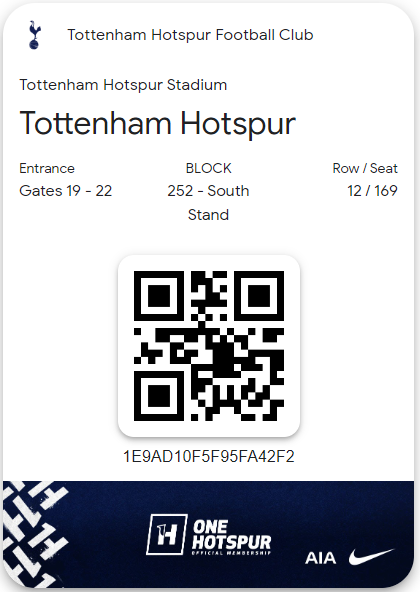Image resolution: width=420 pixels, height=592 pixels.
Task: Click the patterned 1H graphic in footer
Action: pyautogui.click(x=36, y=533)
